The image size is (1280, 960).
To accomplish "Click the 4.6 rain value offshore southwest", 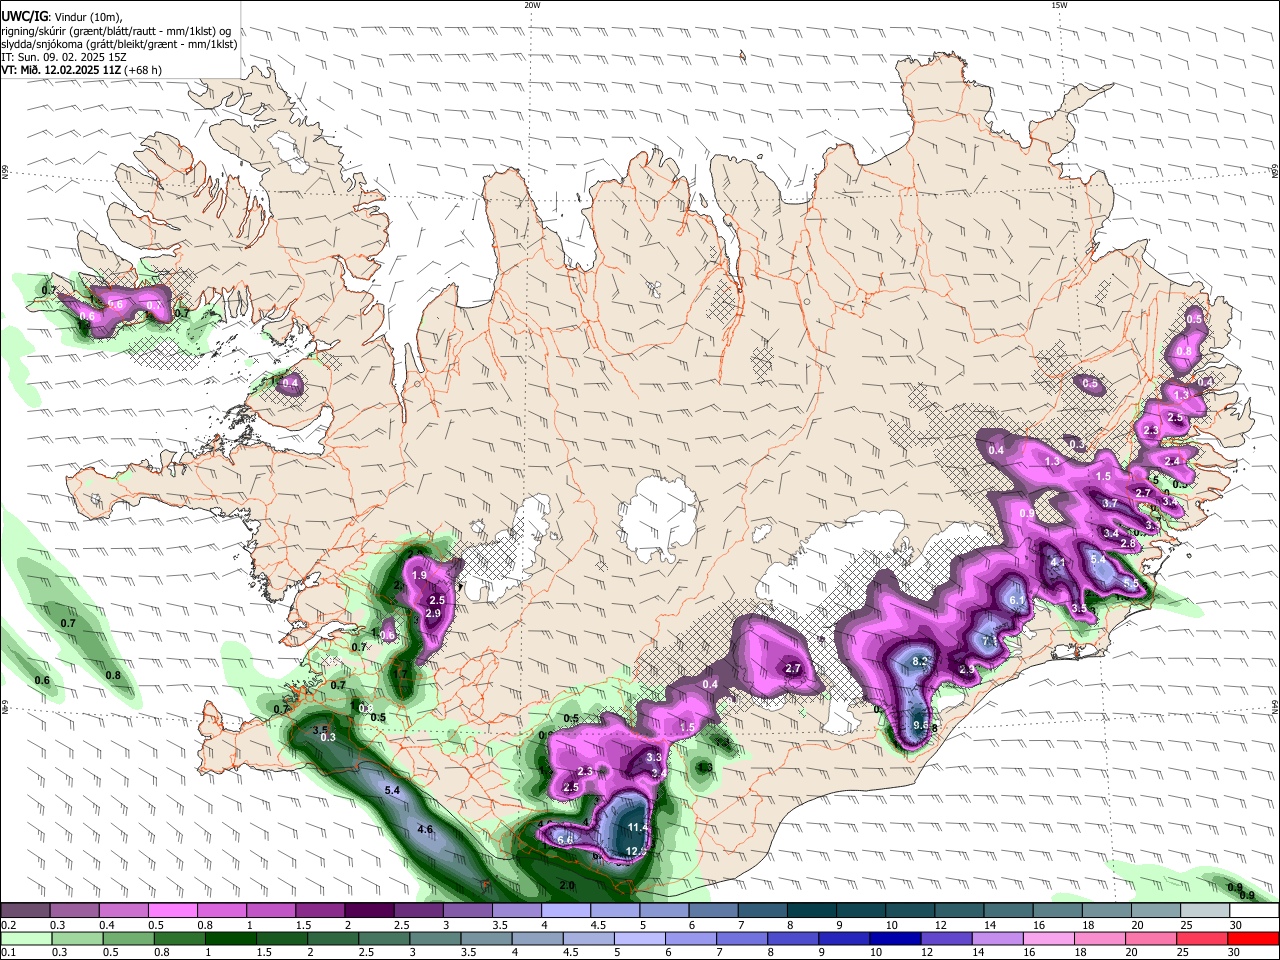I will tap(425, 829).
